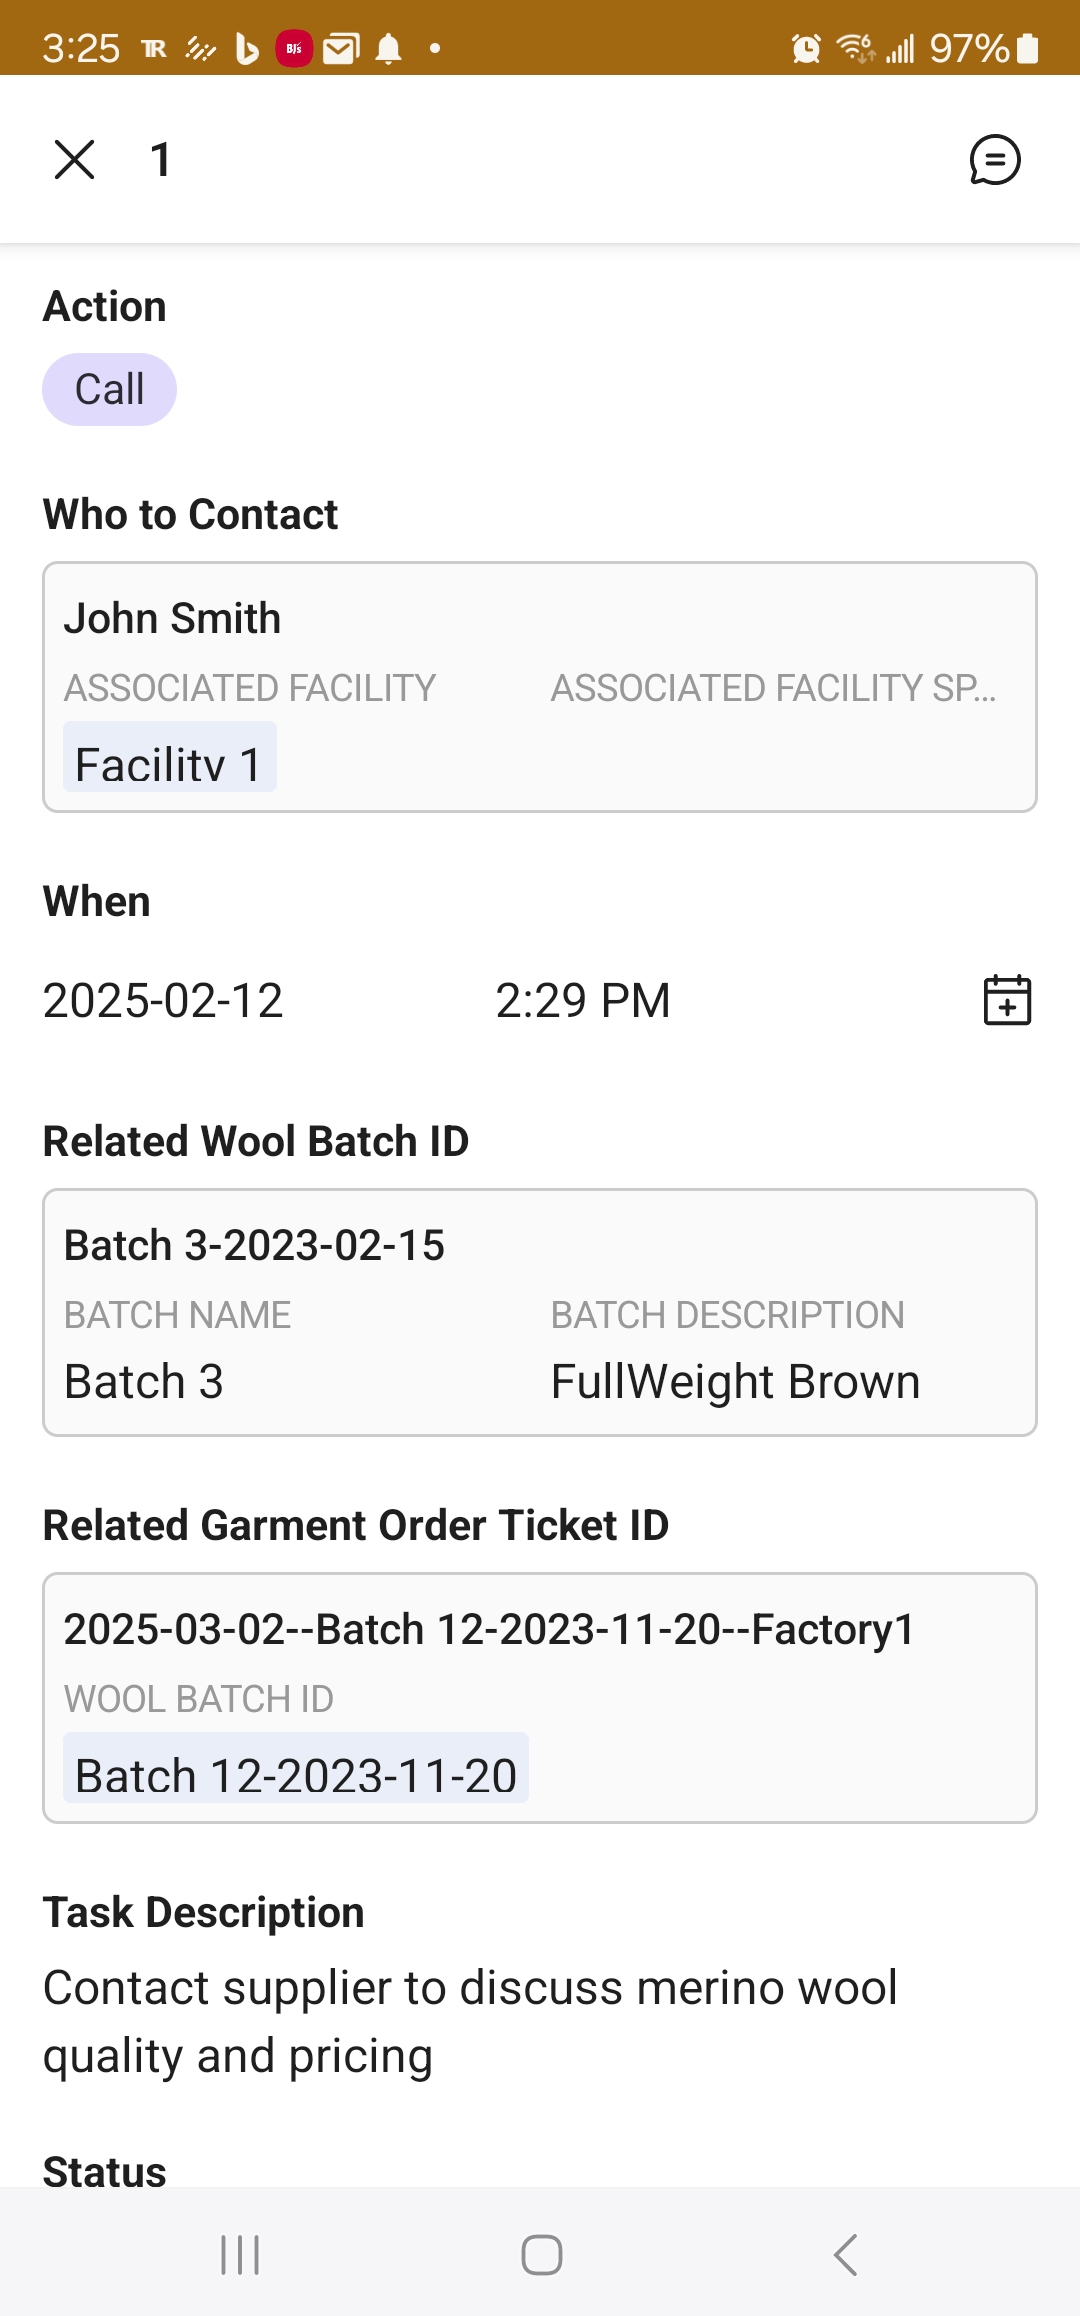Tap the Task Description text
1080x2316 pixels.
[x=470, y=2021]
